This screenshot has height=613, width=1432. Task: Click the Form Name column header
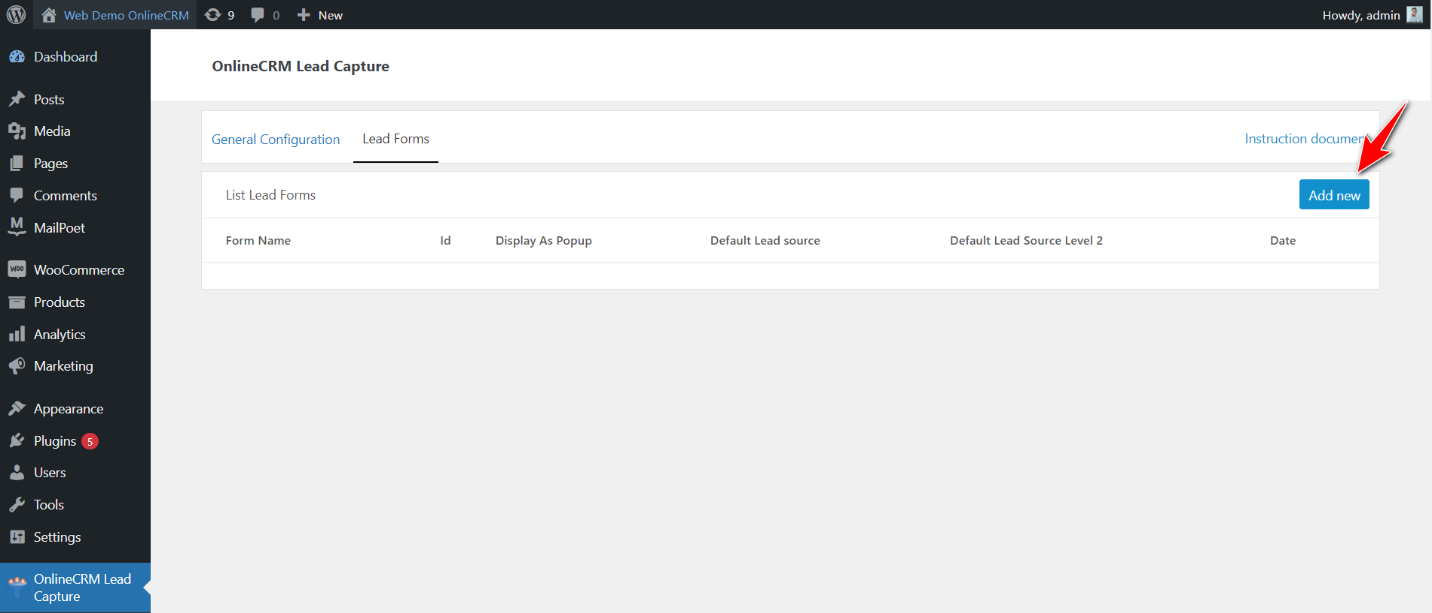pos(258,240)
